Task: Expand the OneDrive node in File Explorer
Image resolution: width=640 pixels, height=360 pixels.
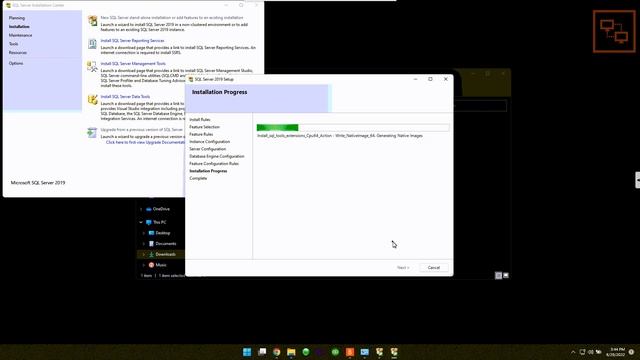Action: 141,209
